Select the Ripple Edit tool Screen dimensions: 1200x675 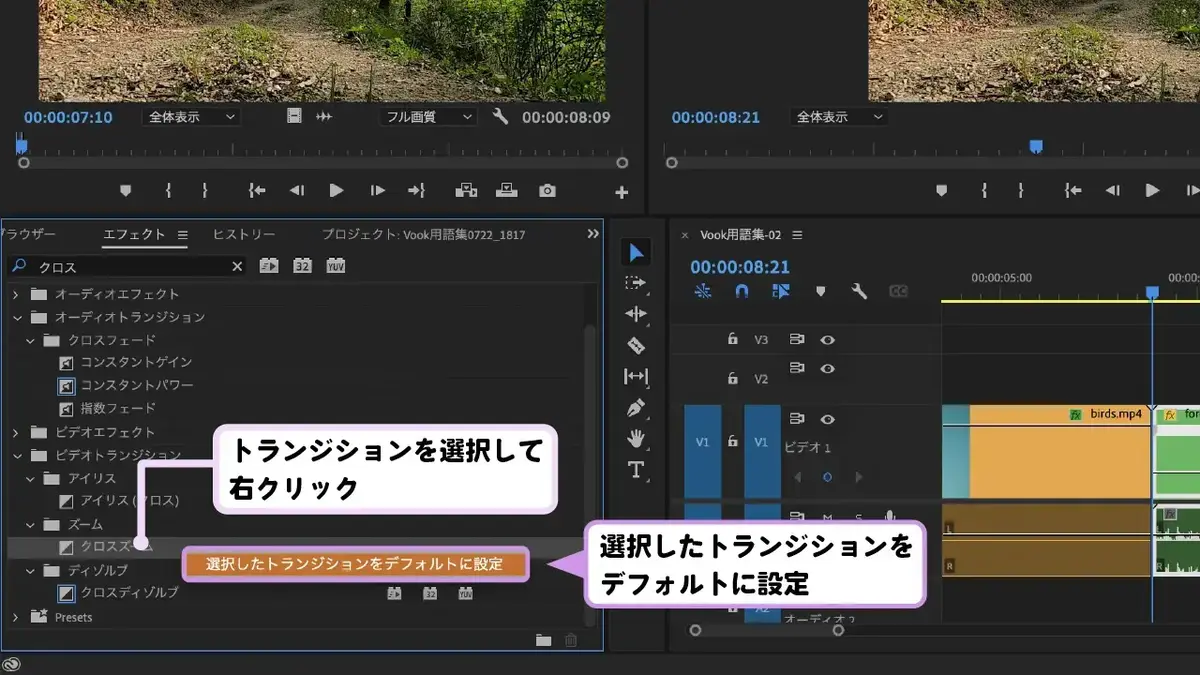click(636, 314)
